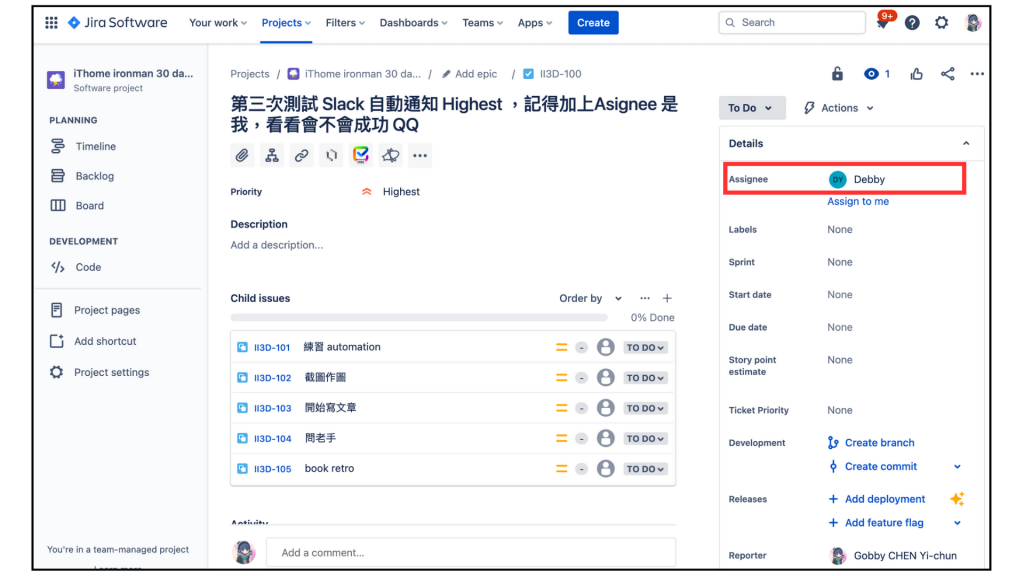Expand the Create commit chevron

[x=957, y=466]
